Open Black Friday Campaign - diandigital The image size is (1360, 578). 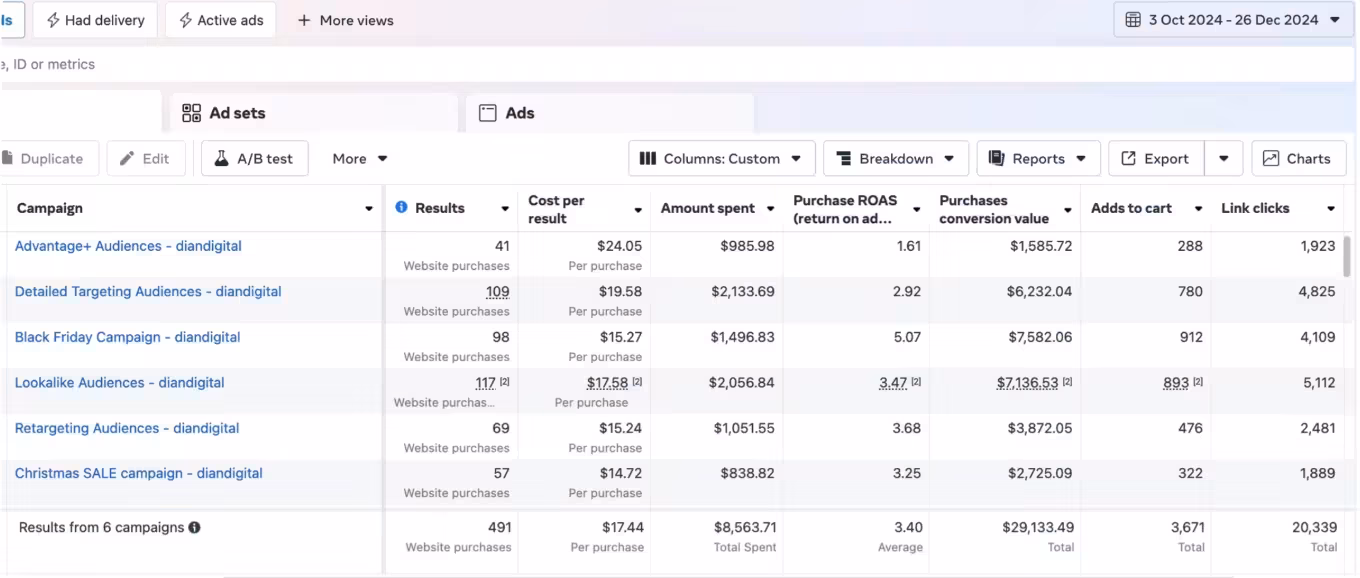pyautogui.click(x=128, y=337)
